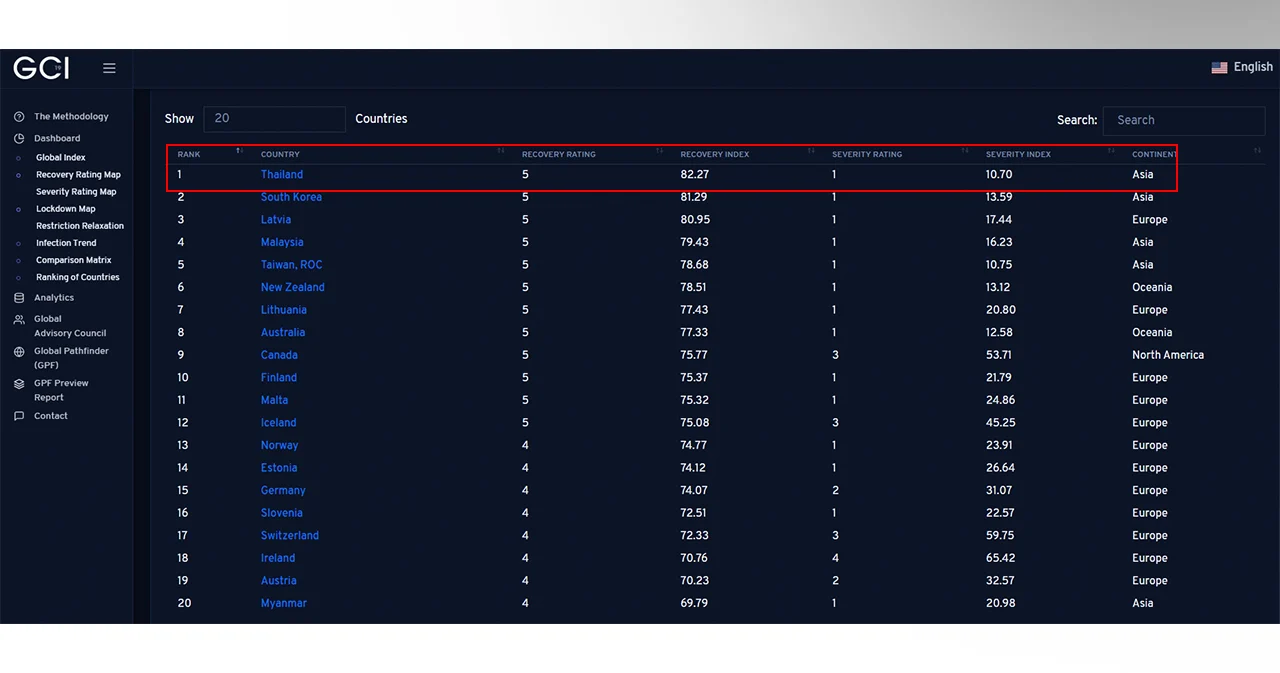Open Lithuania country link
Image resolution: width=1280 pixels, height=673 pixels.
pyautogui.click(x=284, y=310)
